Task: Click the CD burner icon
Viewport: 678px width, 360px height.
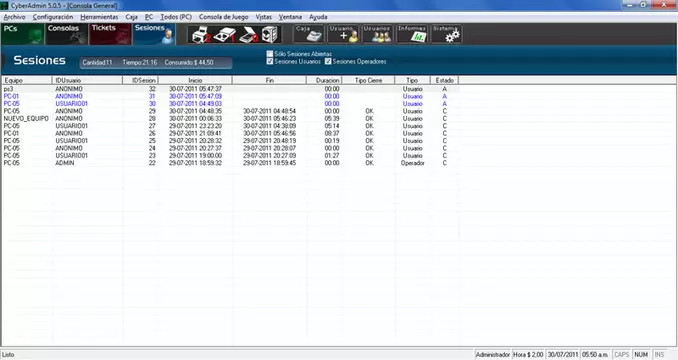Action: point(270,35)
